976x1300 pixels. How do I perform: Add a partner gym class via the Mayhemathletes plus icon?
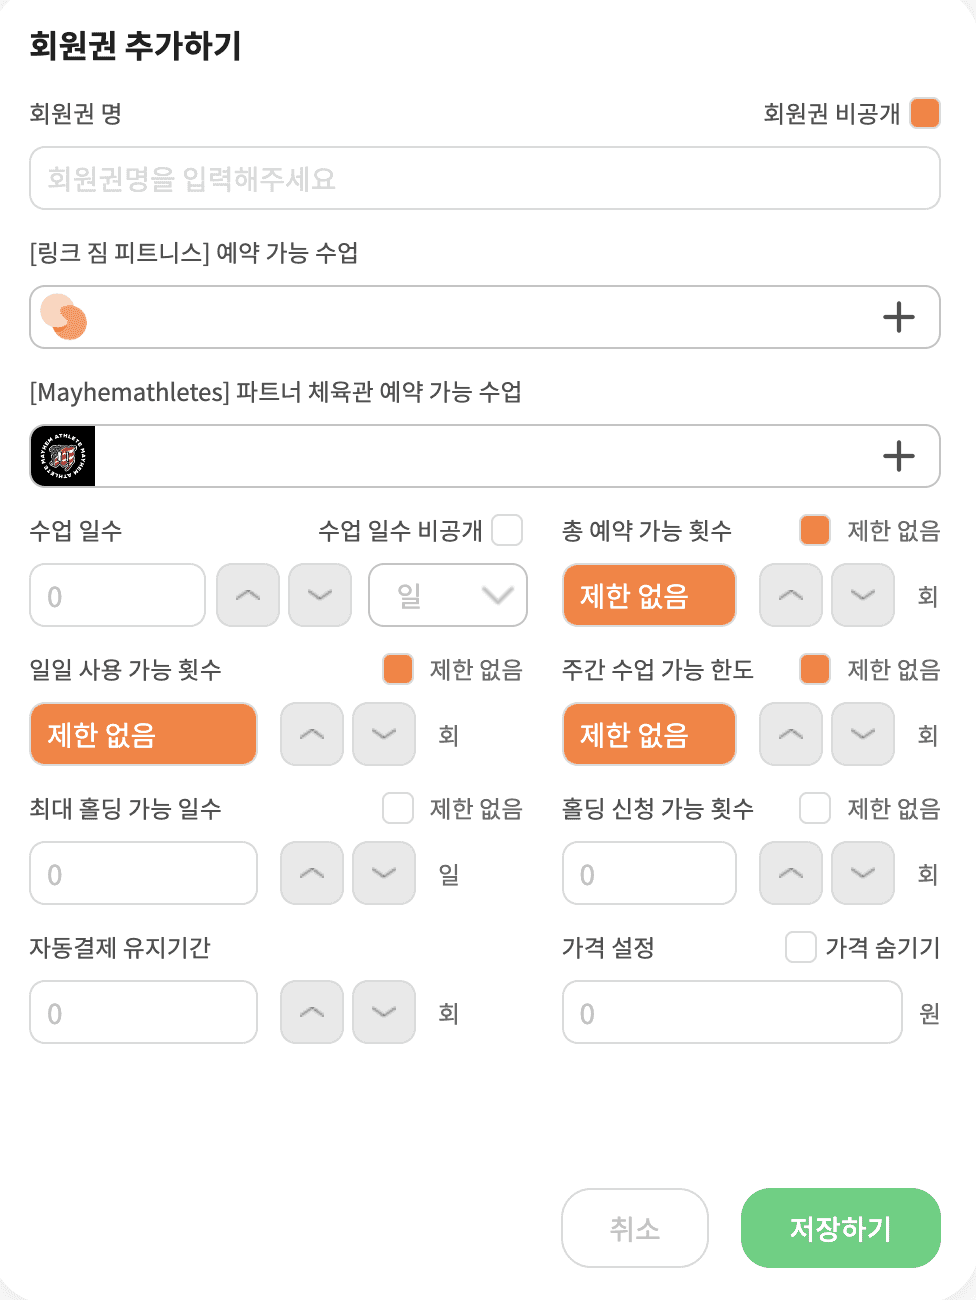pyautogui.click(x=899, y=456)
